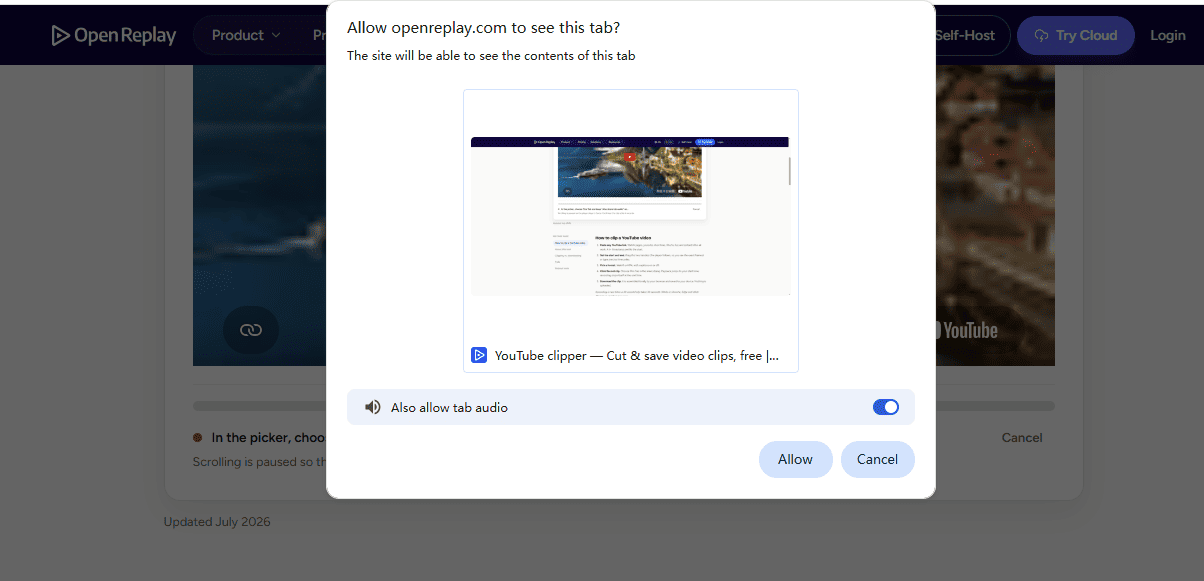Click the copy link chain icon on the video
The height and width of the screenshot is (581, 1204).
[251, 329]
